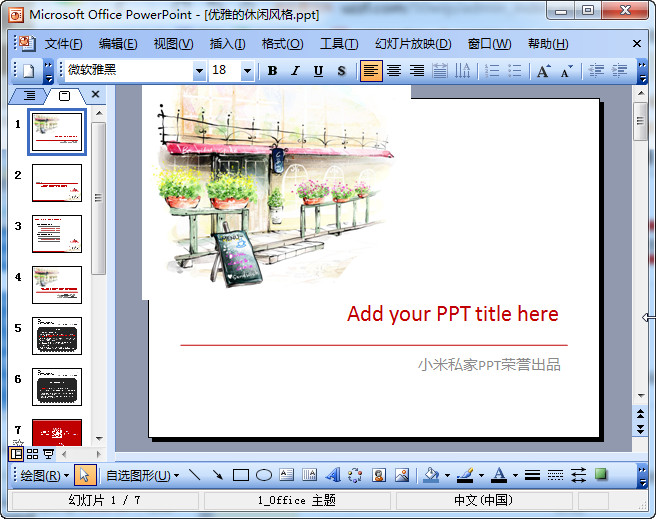Open the 幻灯片放映(D) Slide Show menu

(413, 44)
